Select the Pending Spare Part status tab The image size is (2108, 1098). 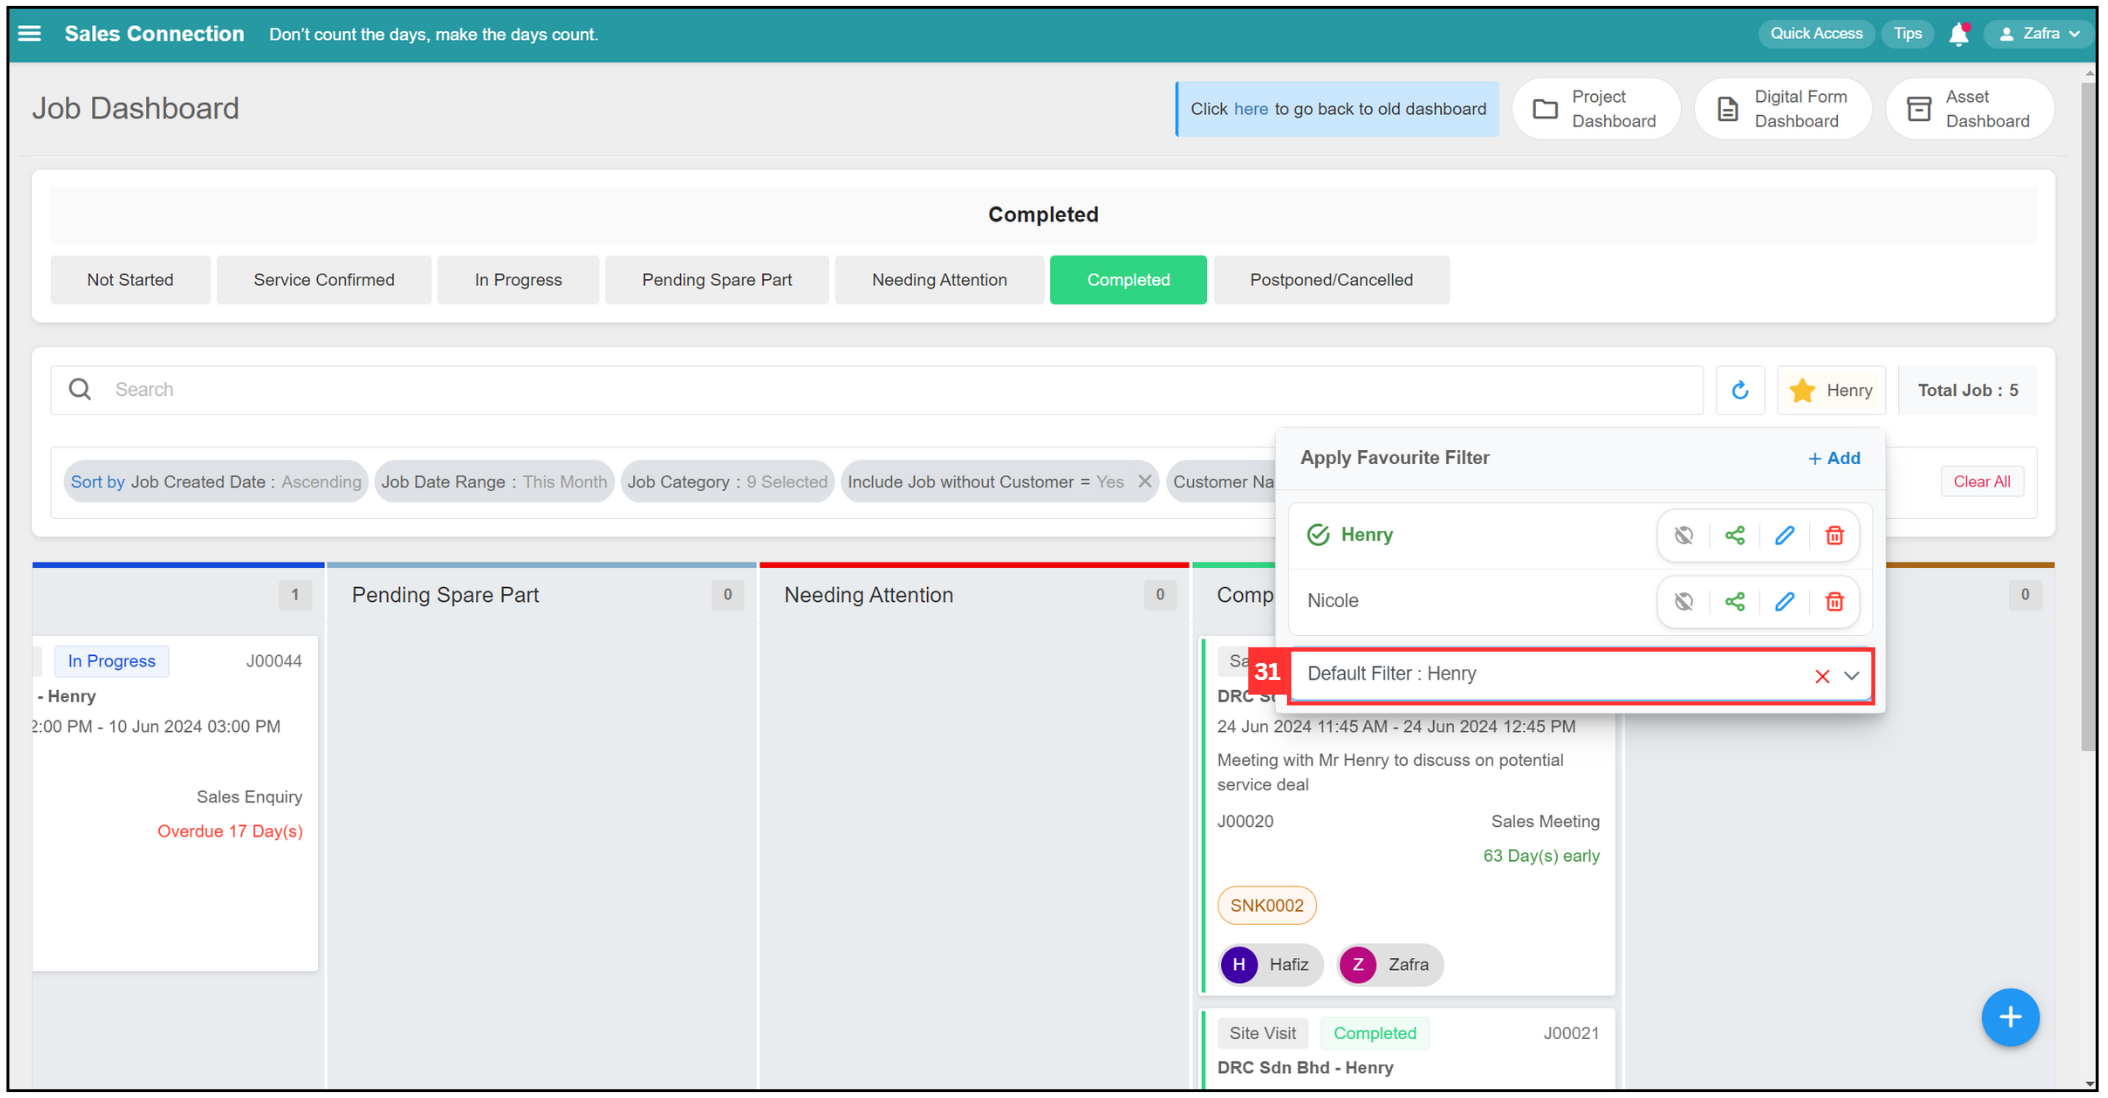point(717,280)
